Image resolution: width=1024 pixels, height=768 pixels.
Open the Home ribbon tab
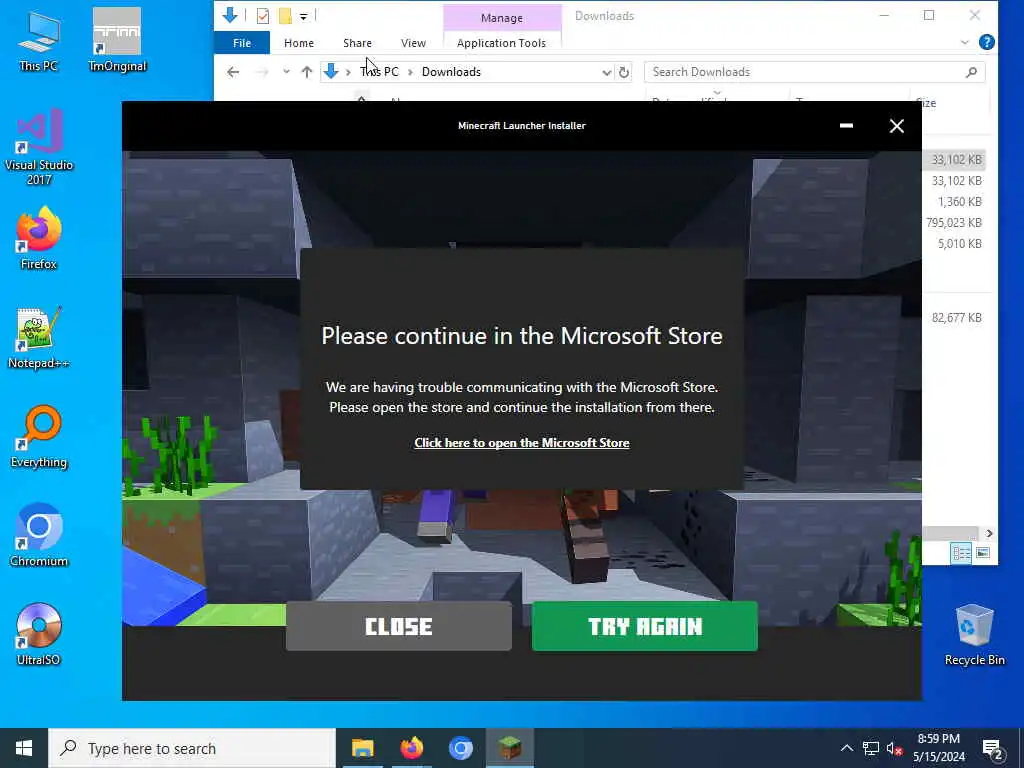click(x=299, y=43)
